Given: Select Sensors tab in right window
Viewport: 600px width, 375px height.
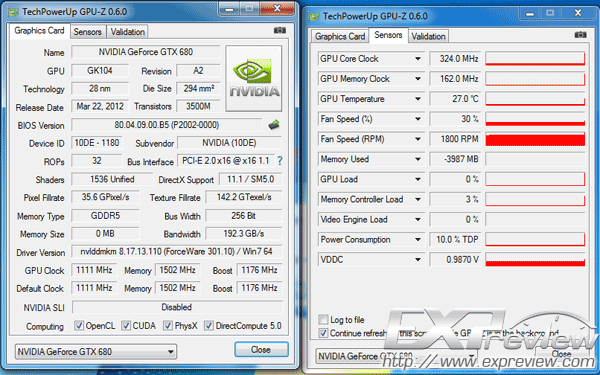Looking at the screenshot, I should (x=388, y=35).
